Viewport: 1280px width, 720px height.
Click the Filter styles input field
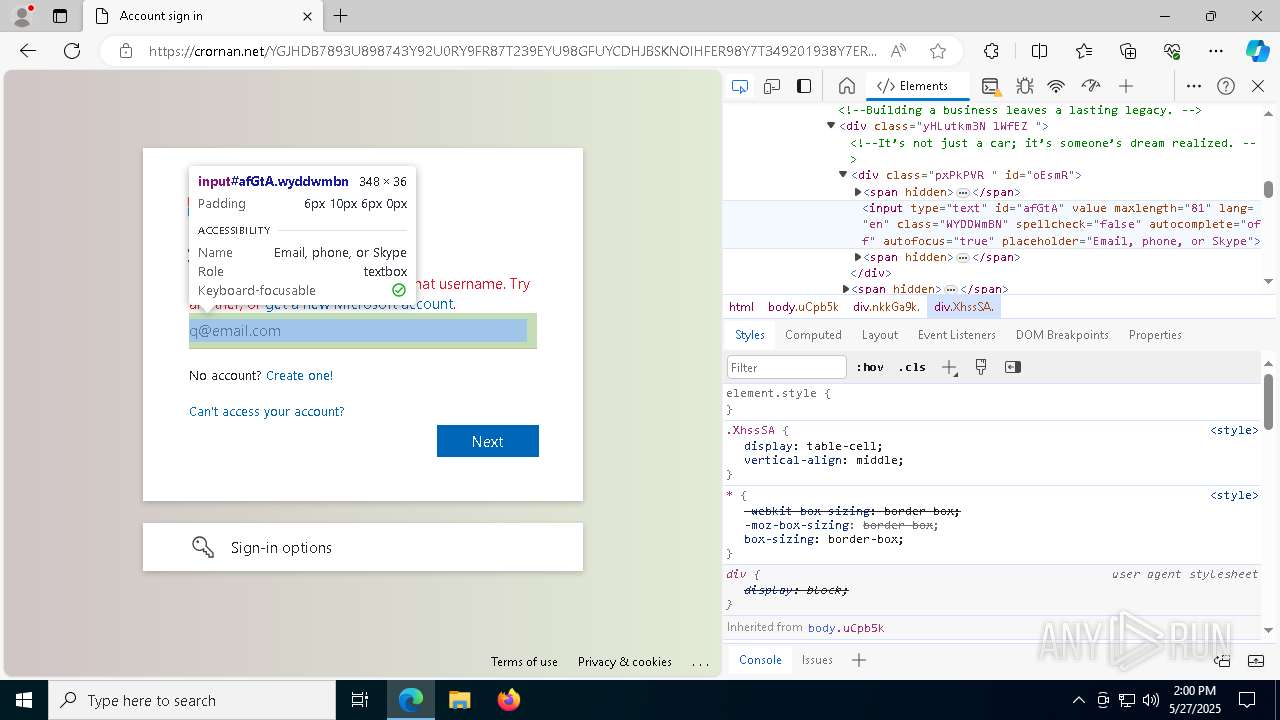point(787,367)
